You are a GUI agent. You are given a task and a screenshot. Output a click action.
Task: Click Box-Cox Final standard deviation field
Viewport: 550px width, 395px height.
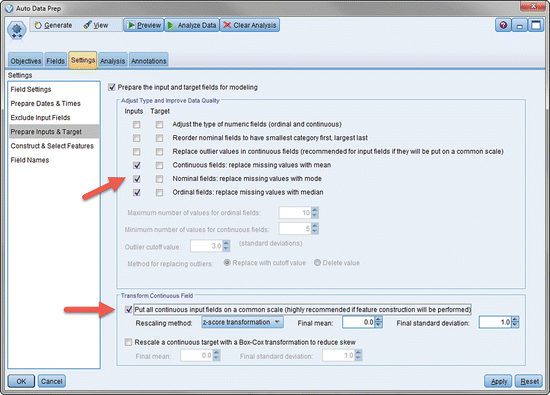coord(338,355)
